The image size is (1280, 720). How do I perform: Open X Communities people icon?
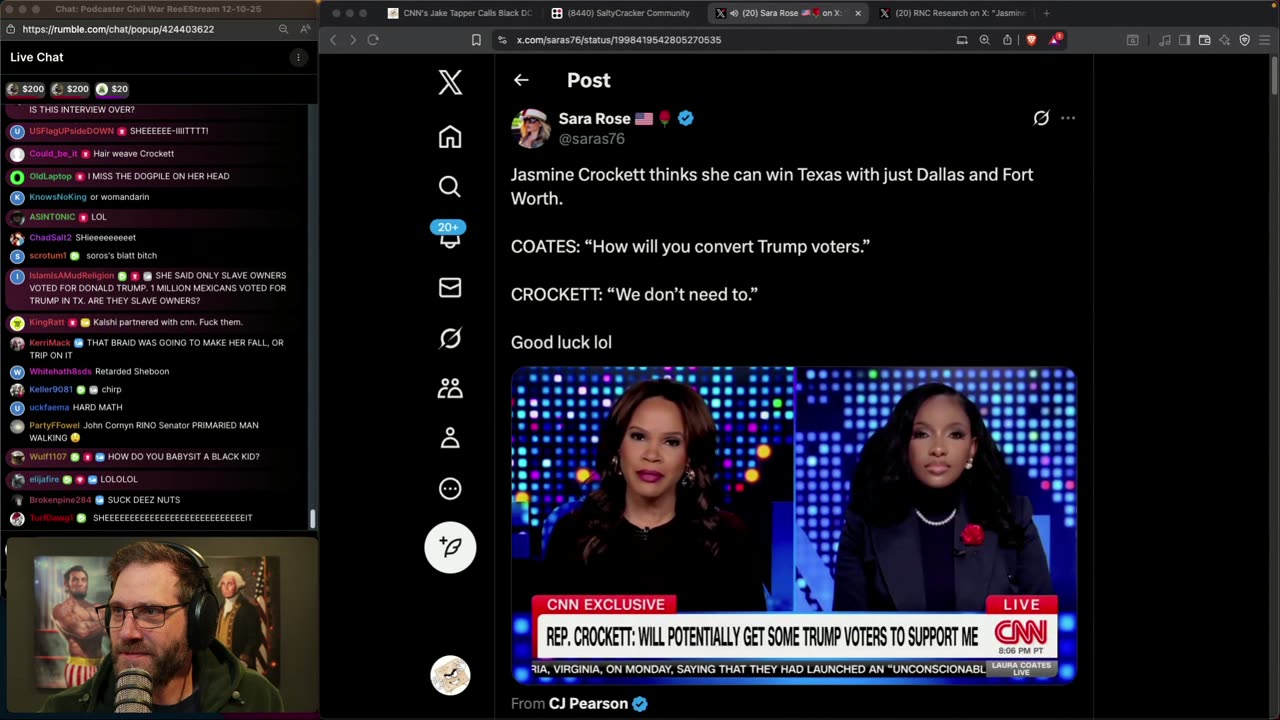[450, 388]
